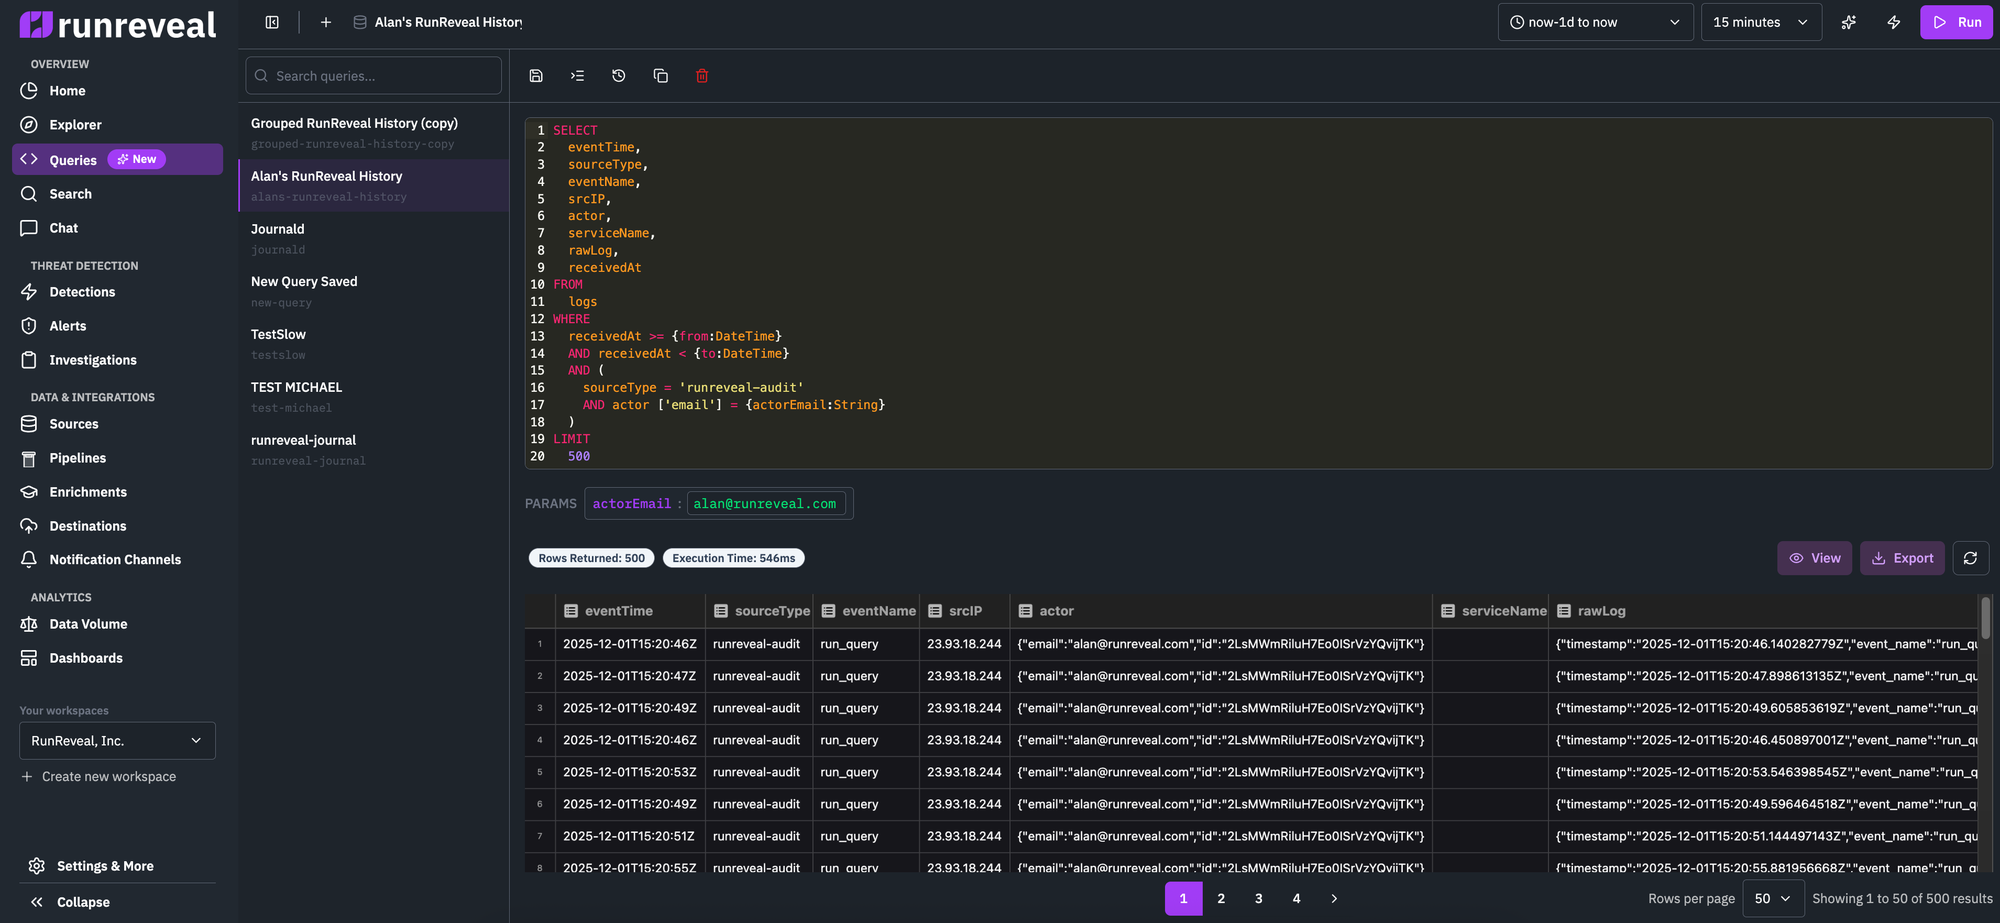Click the save query icon
This screenshot has width=2000, height=923.
pyautogui.click(x=536, y=76)
